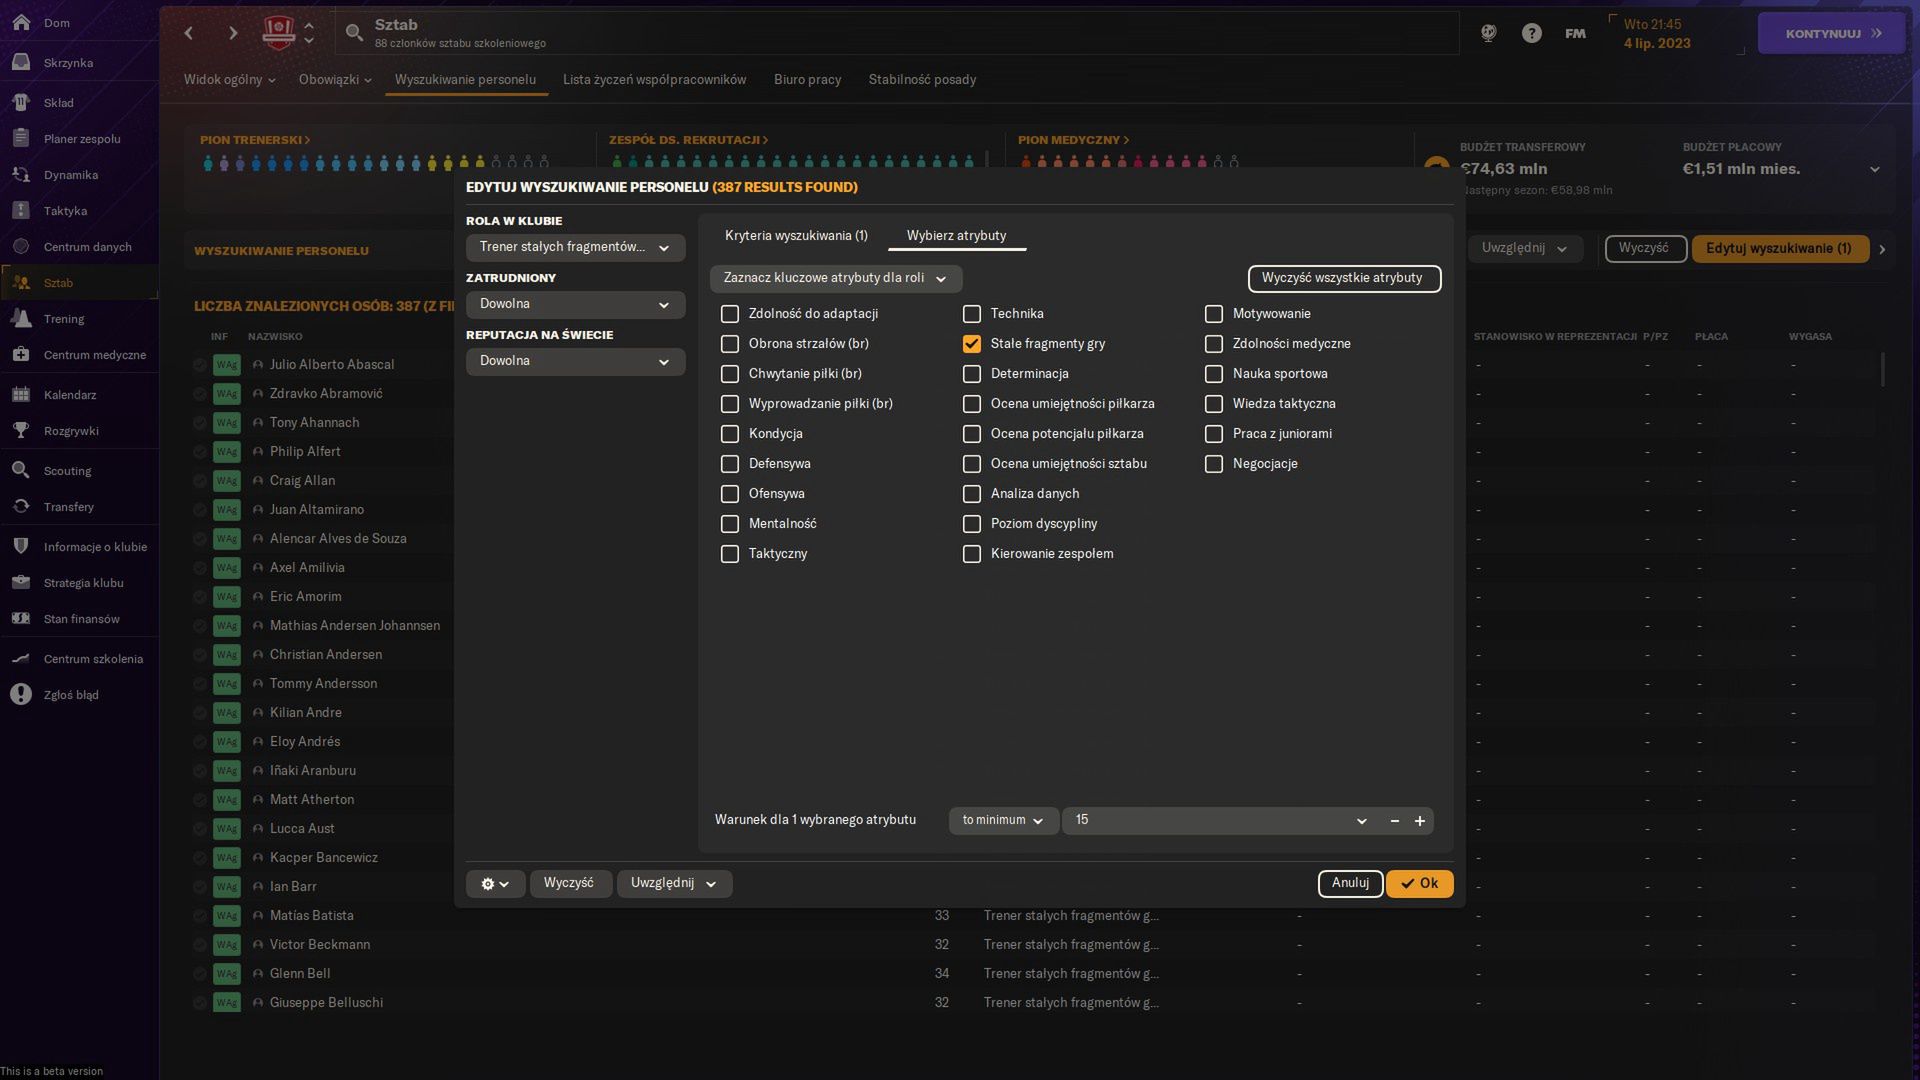Expand the budget panel chevron

[1874, 170]
